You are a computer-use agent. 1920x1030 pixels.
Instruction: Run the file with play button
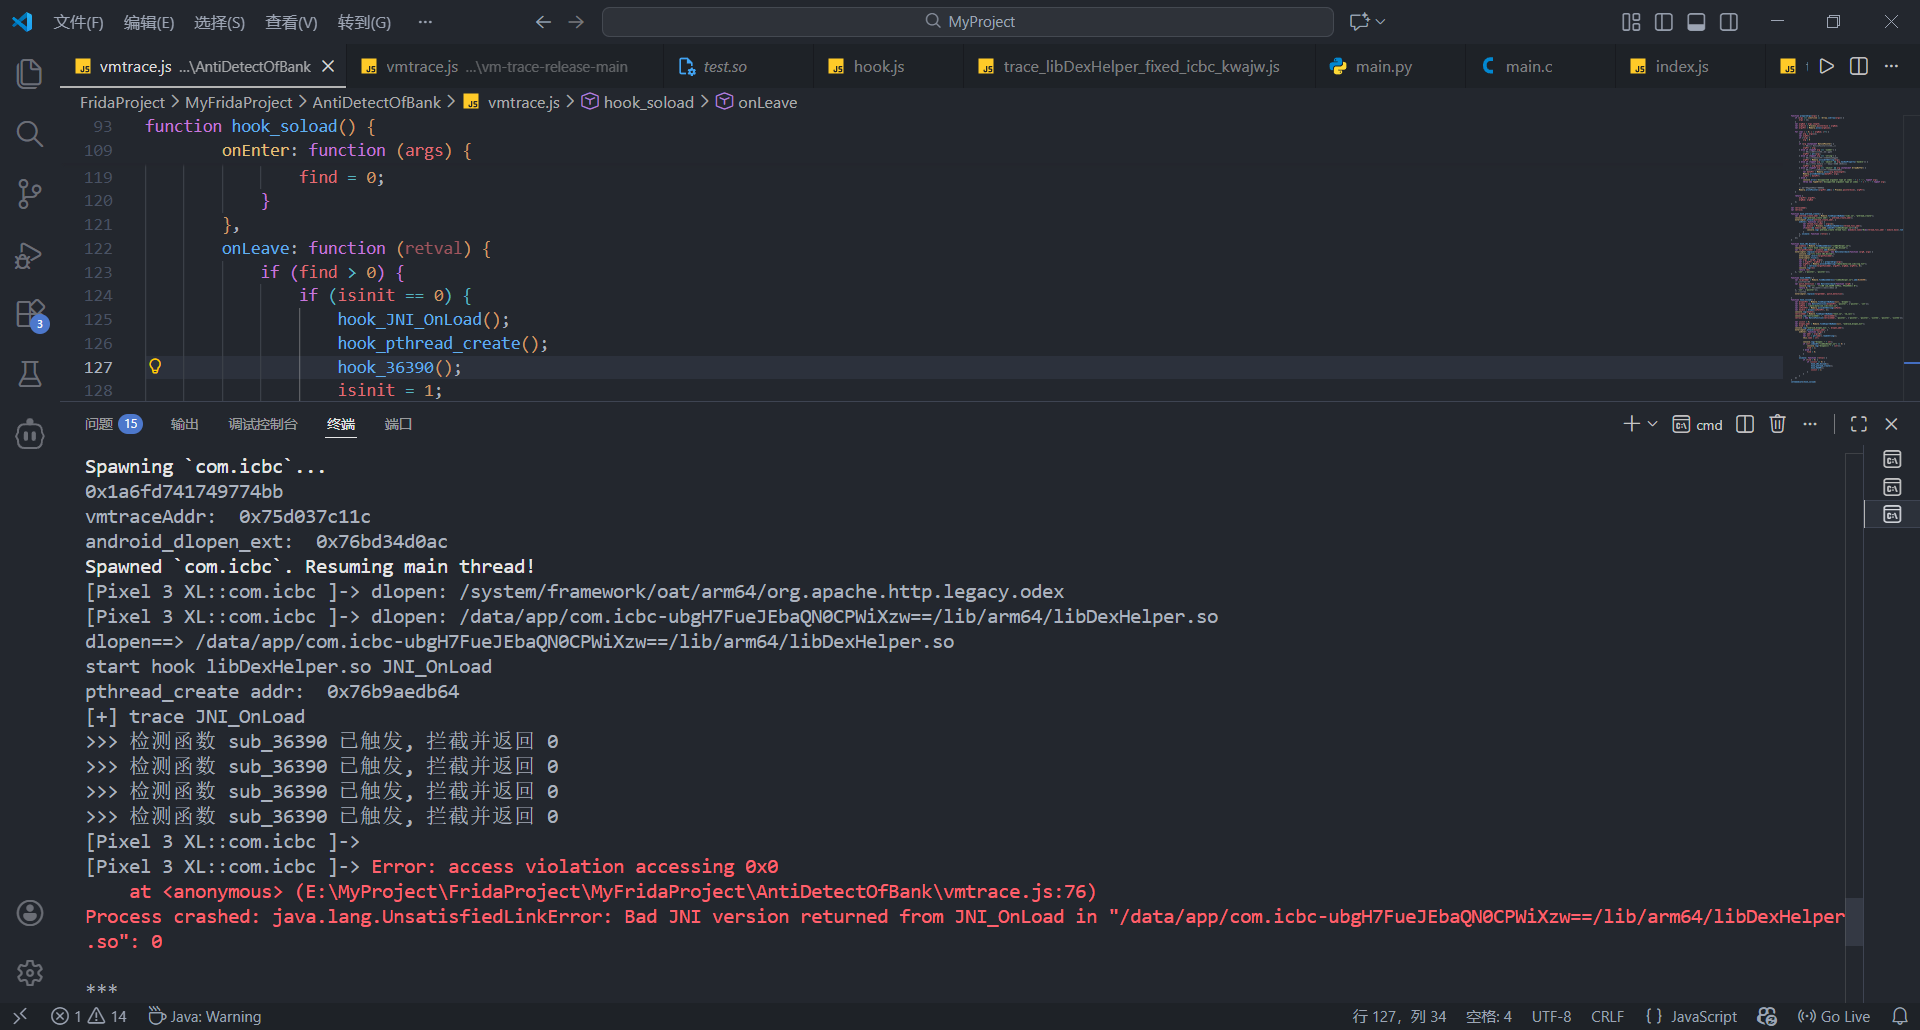tap(1827, 66)
